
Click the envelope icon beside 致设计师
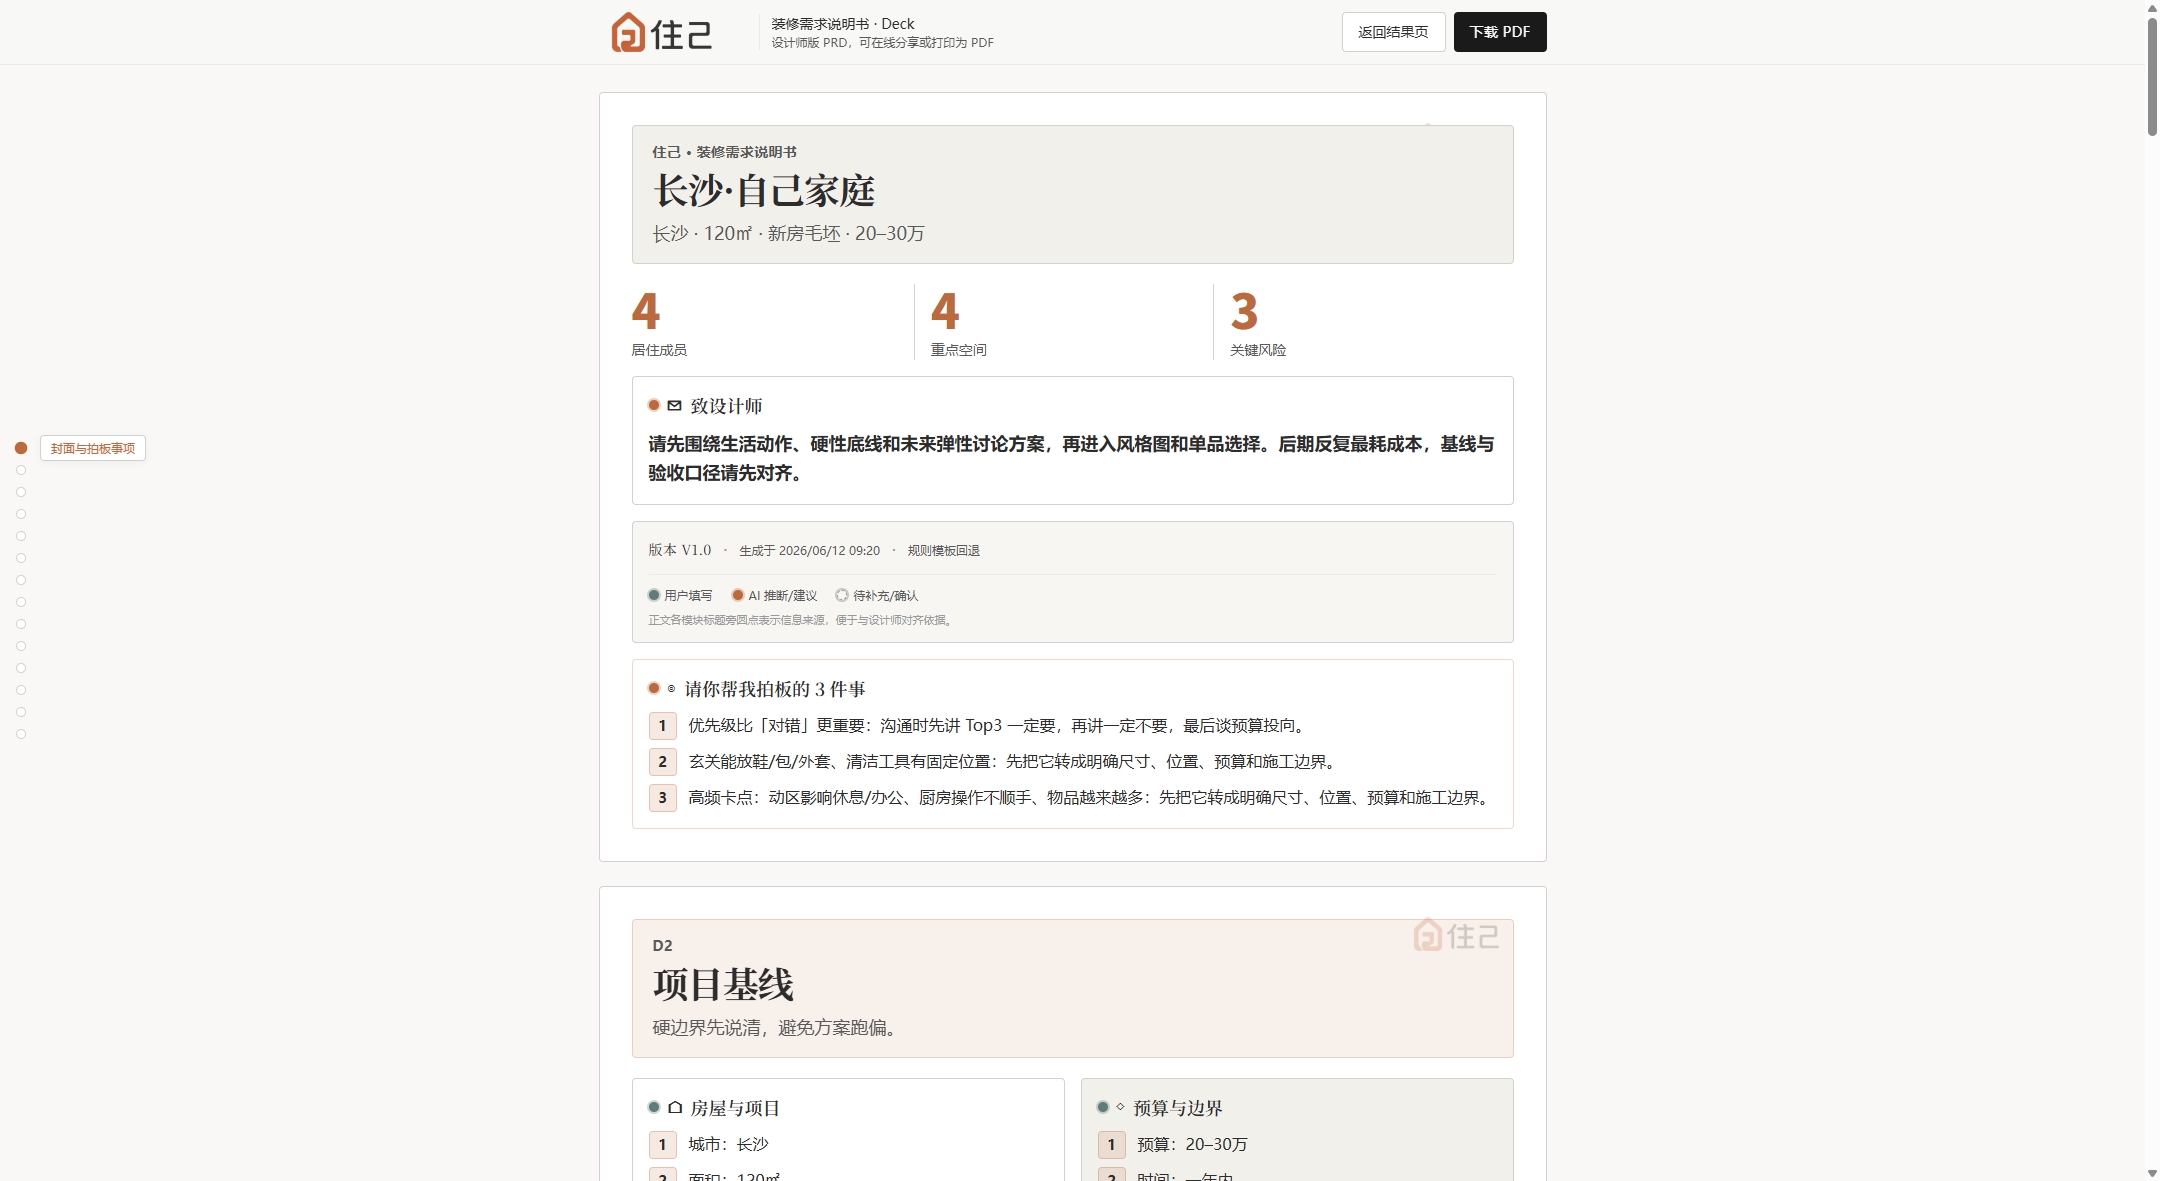point(674,405)
